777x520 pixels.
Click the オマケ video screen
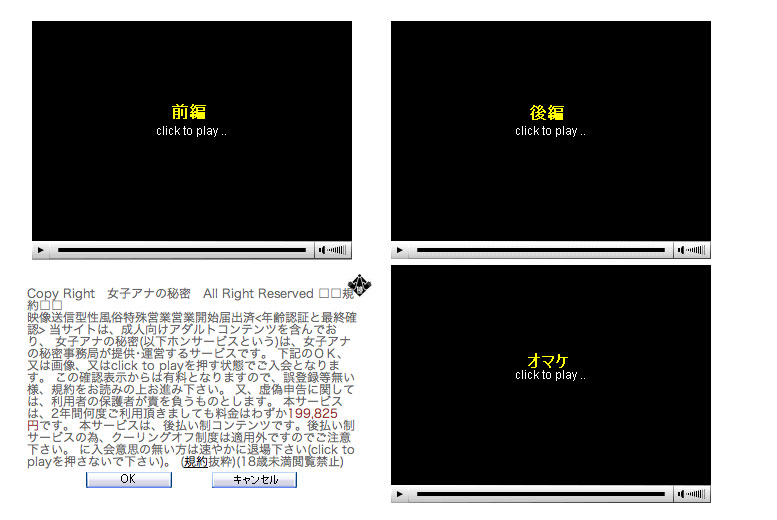[x=550, y=374]
